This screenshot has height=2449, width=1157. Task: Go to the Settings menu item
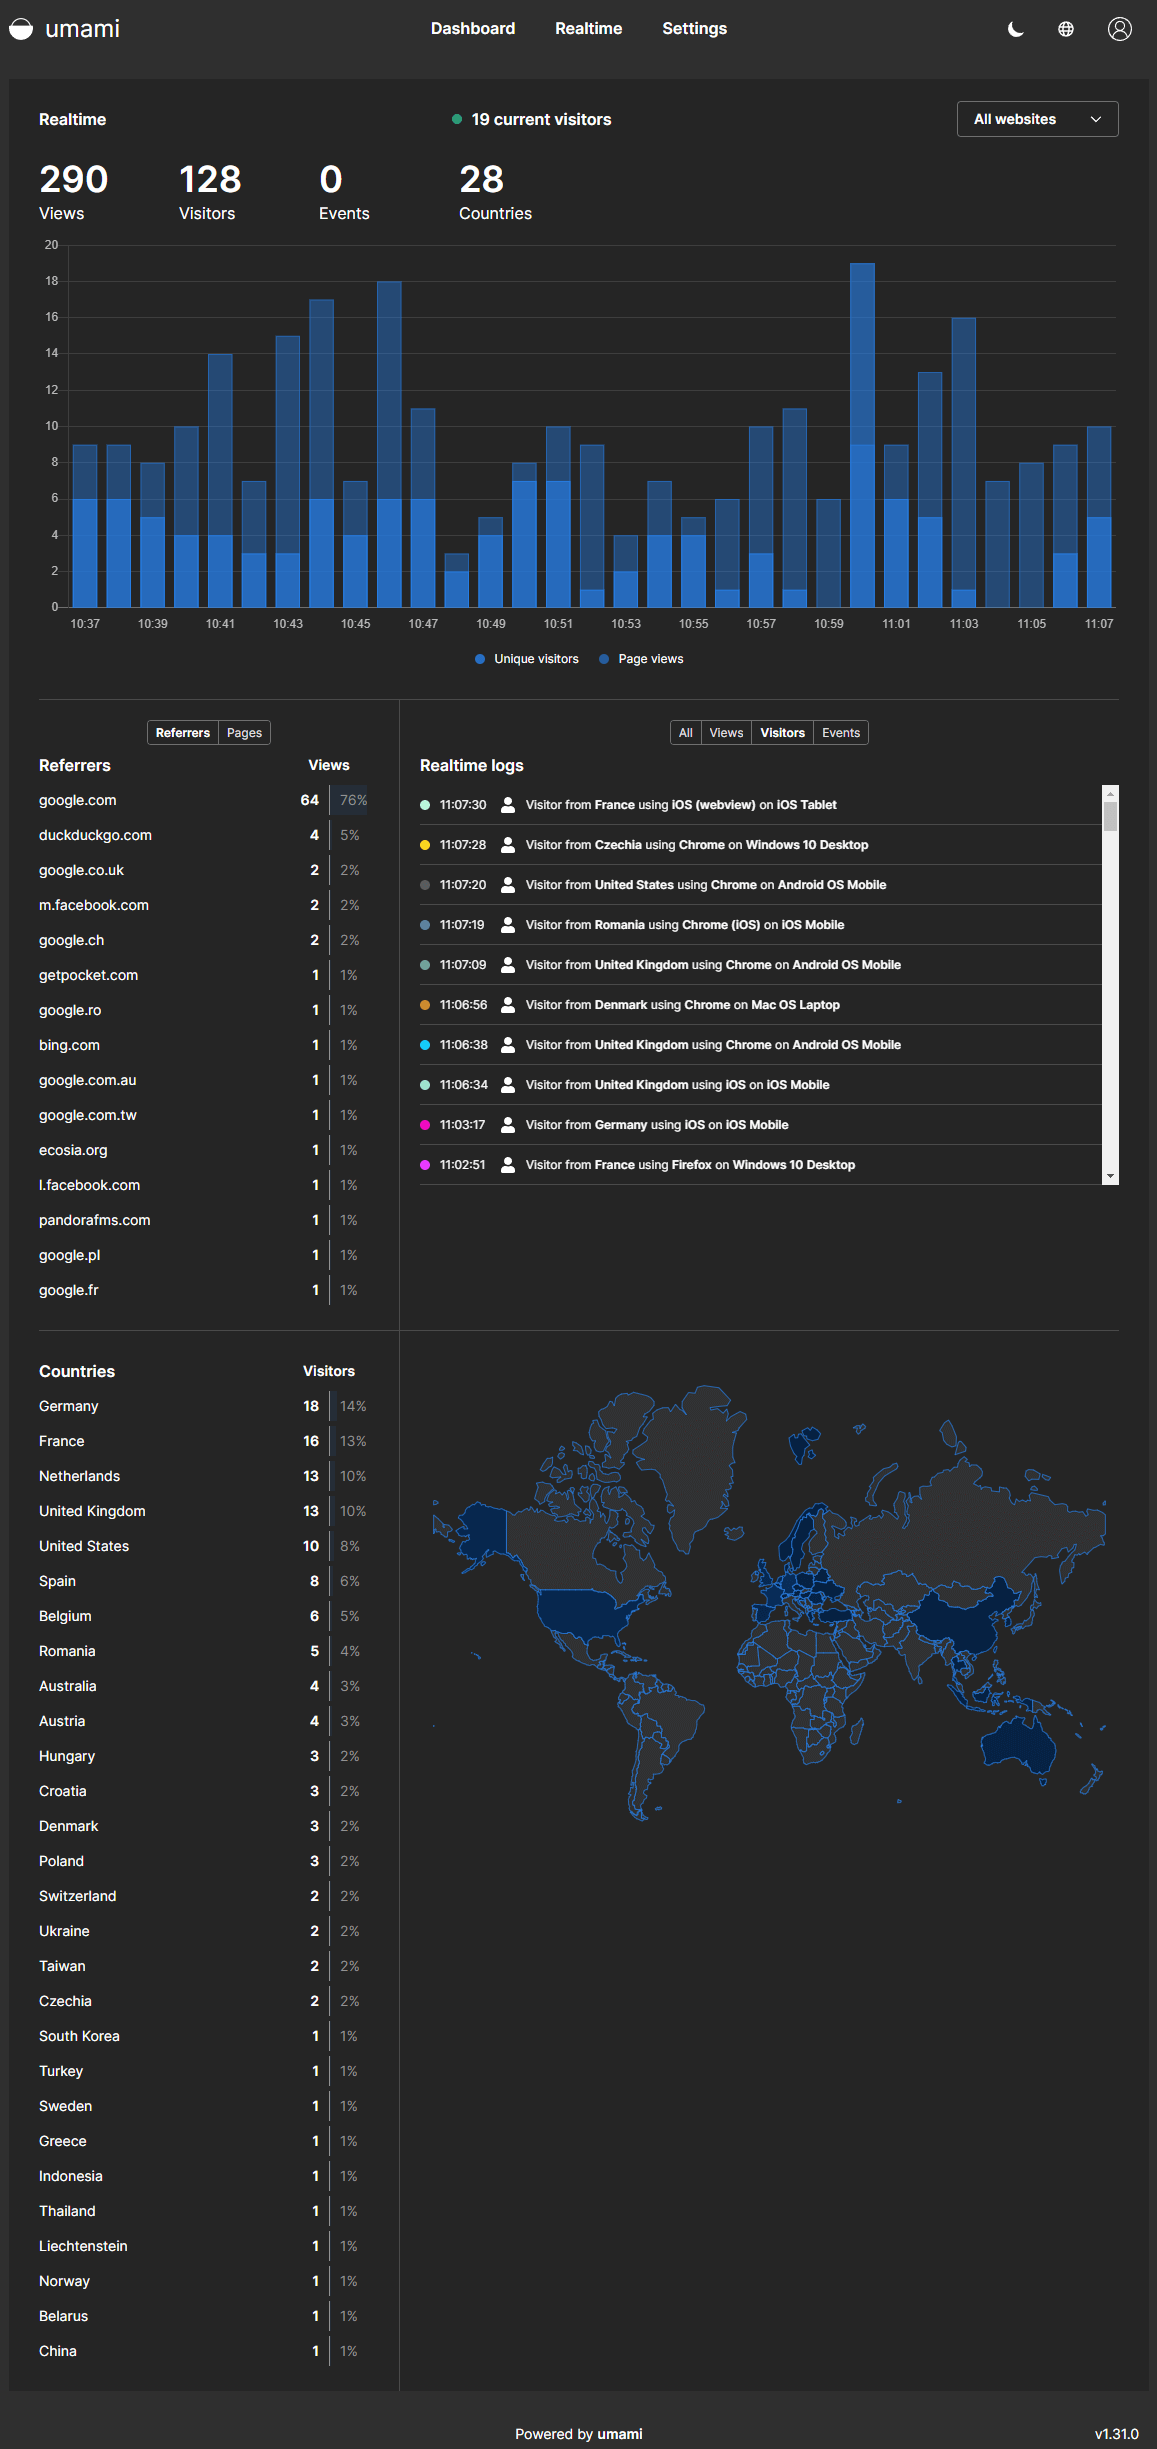[x=694, y=29]
